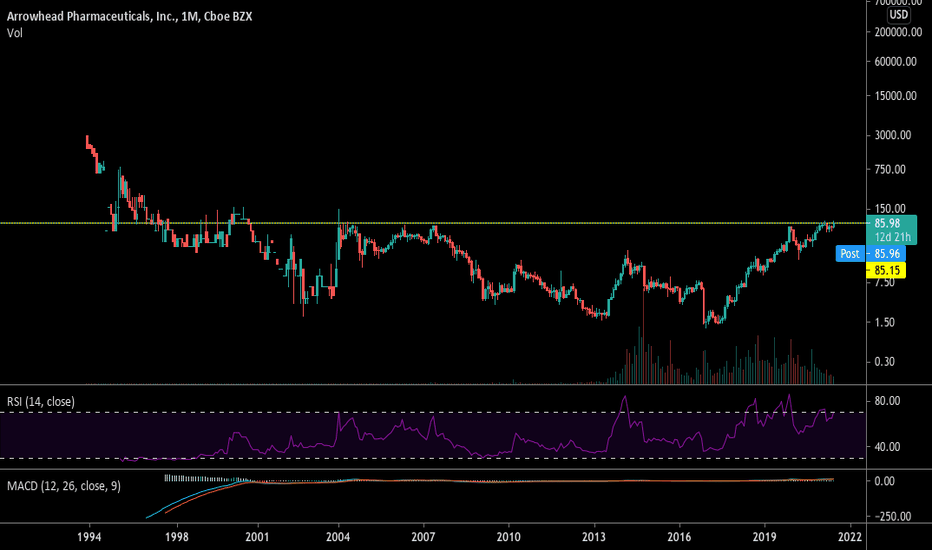Click the 2001 time axis label
This screenshot has width=932, height=550.
[257, 537]
